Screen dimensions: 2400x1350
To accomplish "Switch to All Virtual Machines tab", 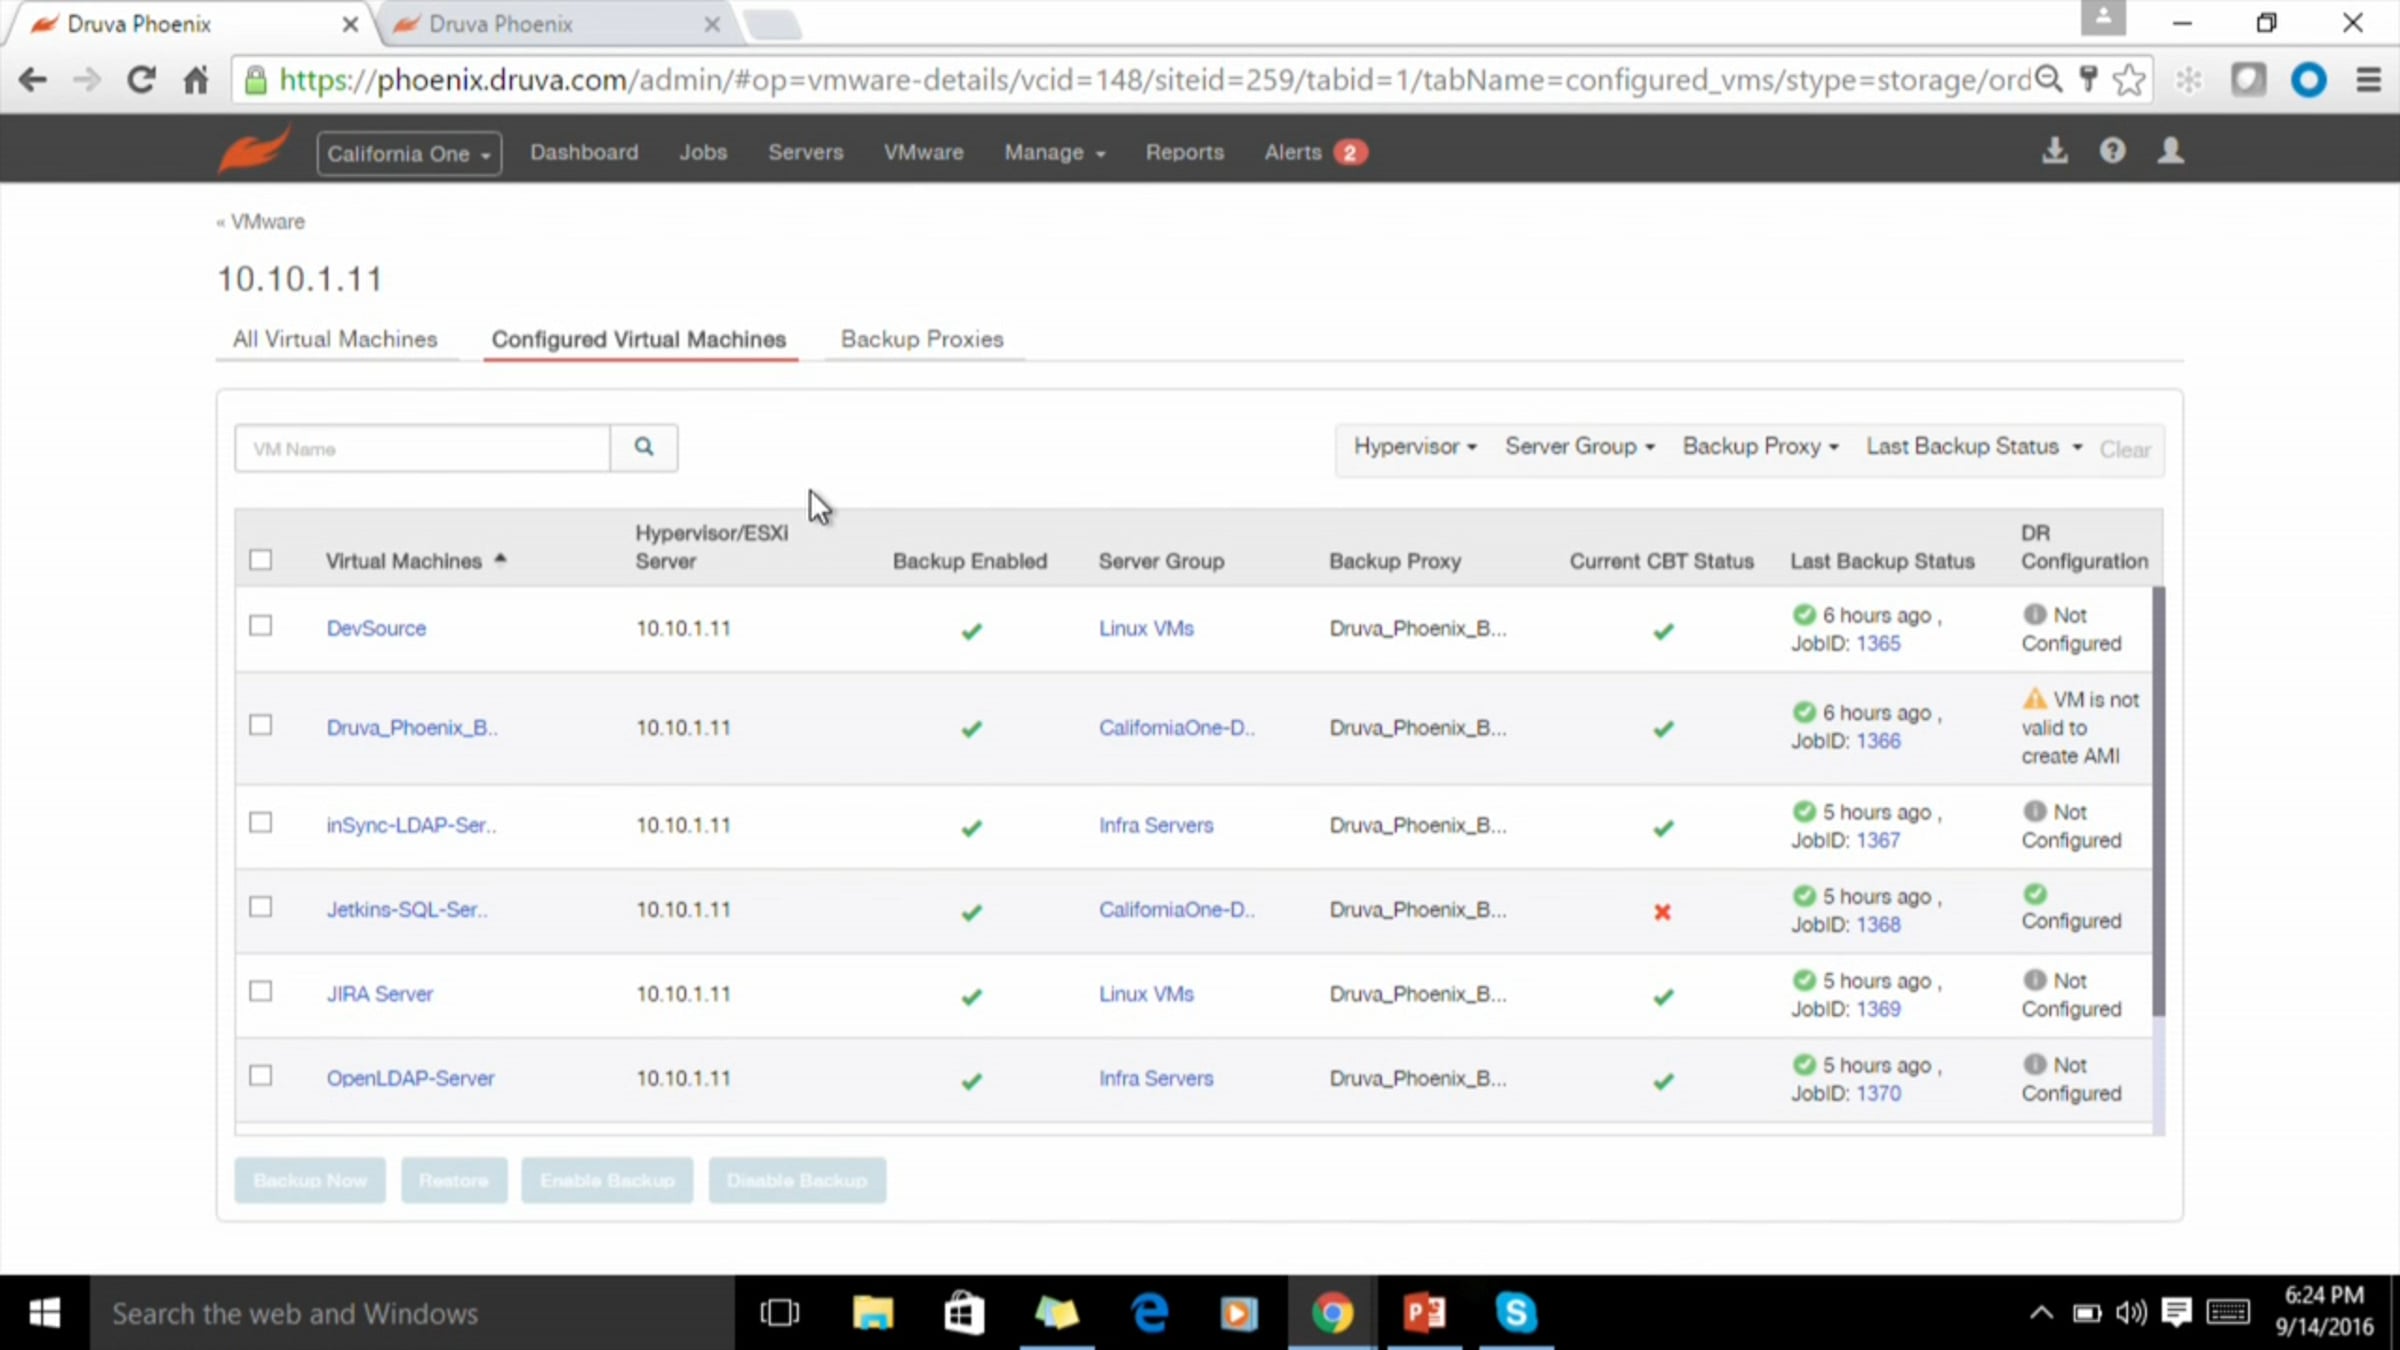I will pos(335,339).
